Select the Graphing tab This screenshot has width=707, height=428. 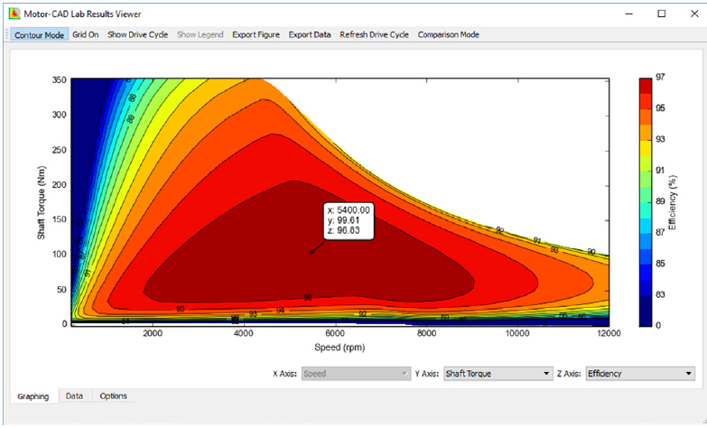pyautogui.click(x=33, y=396)
